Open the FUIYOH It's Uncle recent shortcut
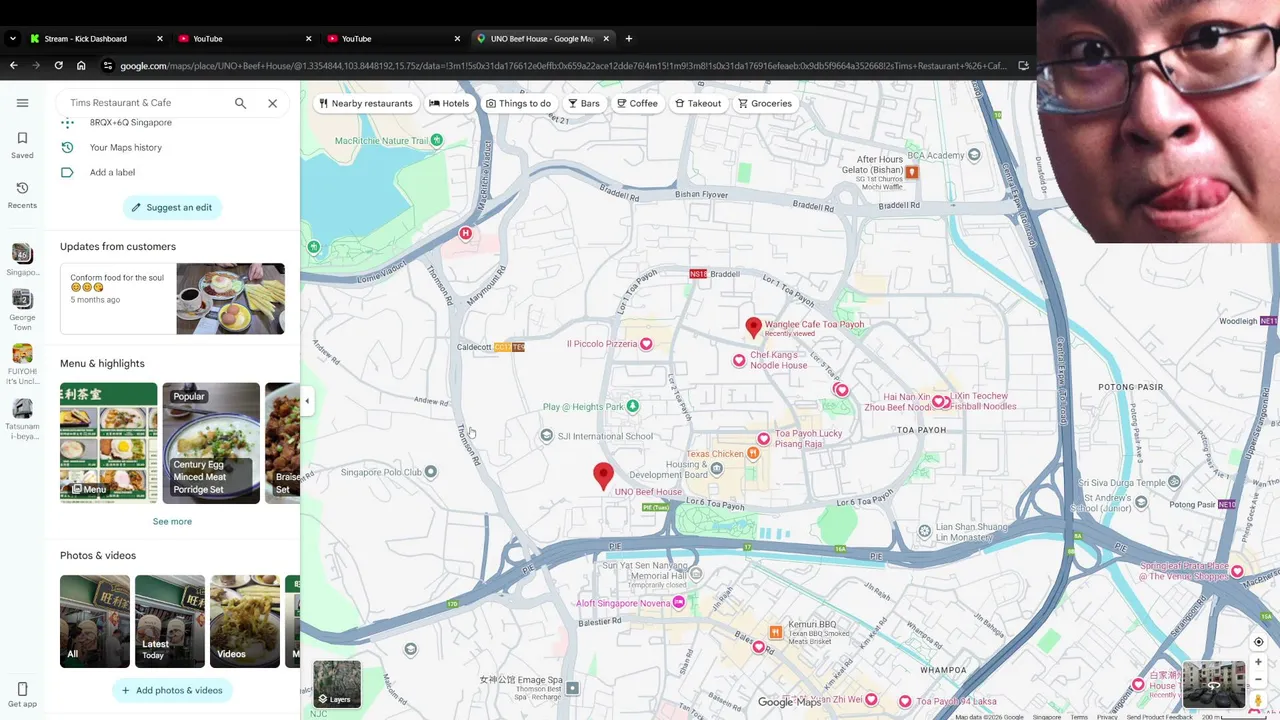The image size is (1280, 720). pos(22,364)
